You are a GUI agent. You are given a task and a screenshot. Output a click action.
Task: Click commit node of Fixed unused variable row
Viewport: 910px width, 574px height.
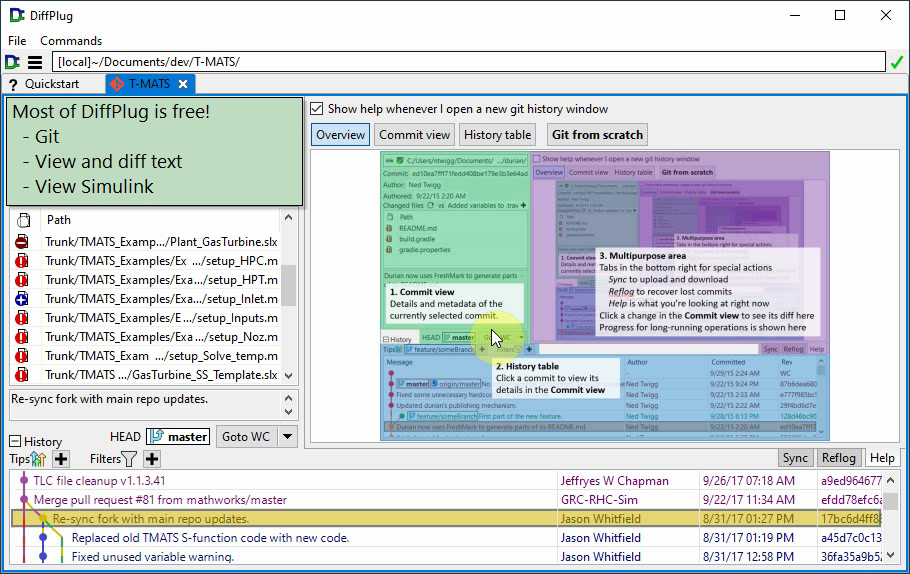(x=43, y=556)
